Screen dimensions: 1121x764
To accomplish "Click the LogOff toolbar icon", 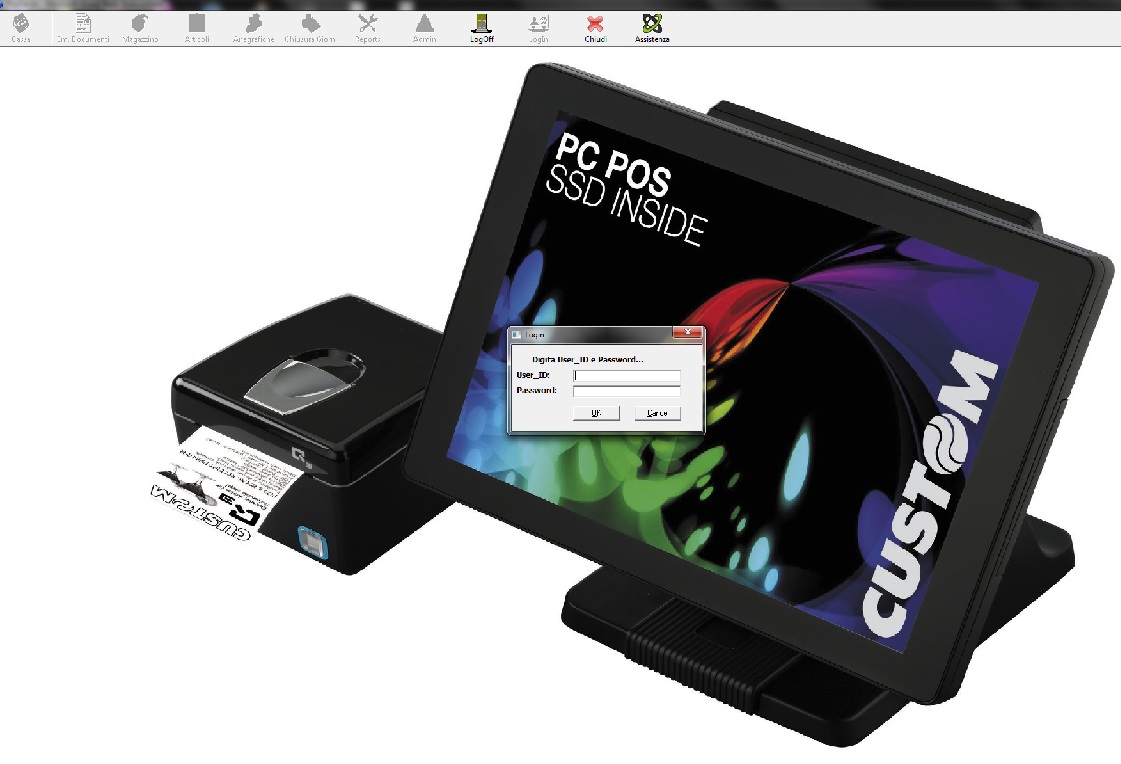I will click(482, 28).
